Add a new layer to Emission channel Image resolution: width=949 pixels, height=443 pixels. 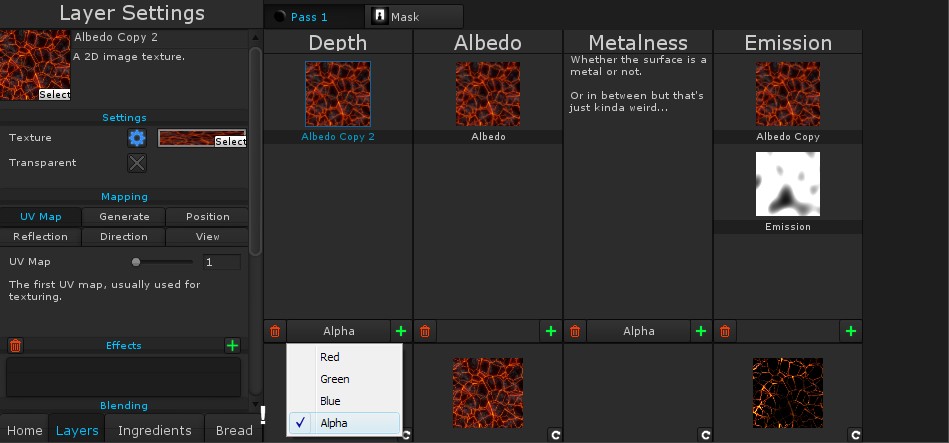click(851, 331)
